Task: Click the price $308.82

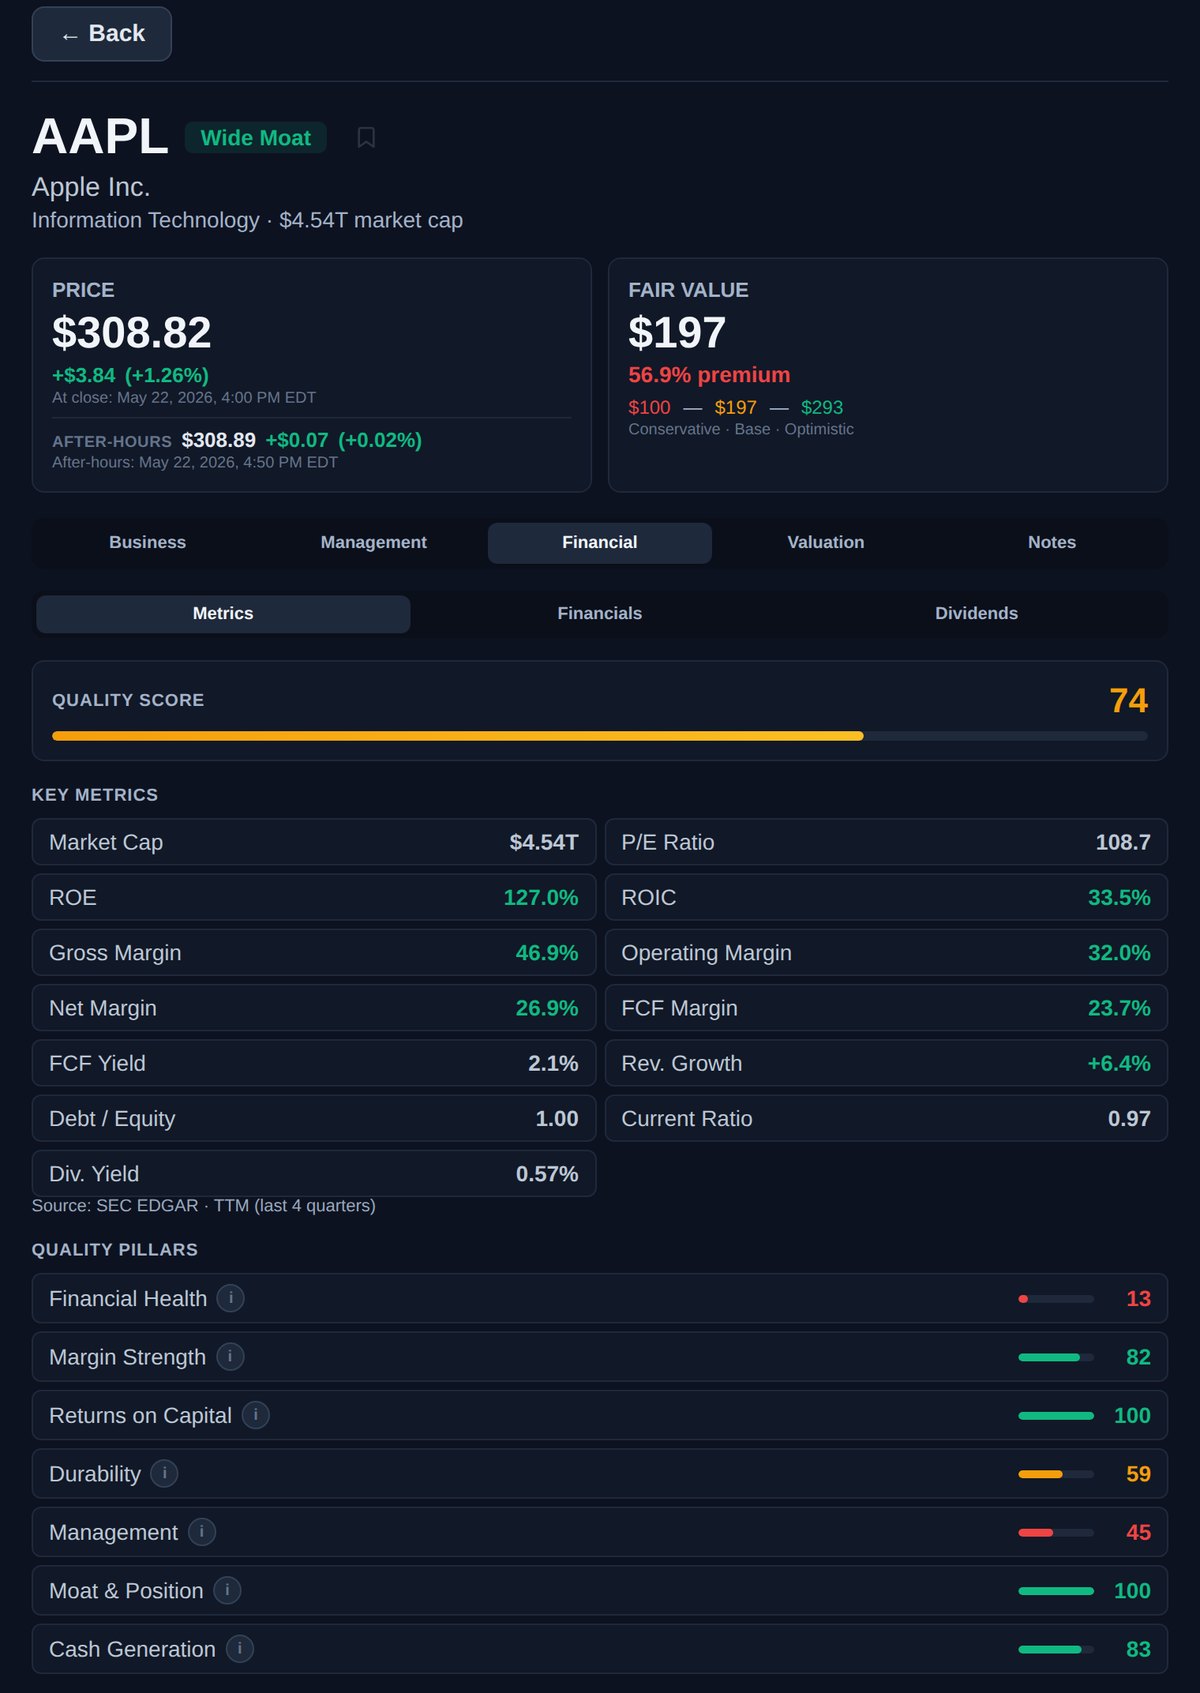Action: pos(132,333)
